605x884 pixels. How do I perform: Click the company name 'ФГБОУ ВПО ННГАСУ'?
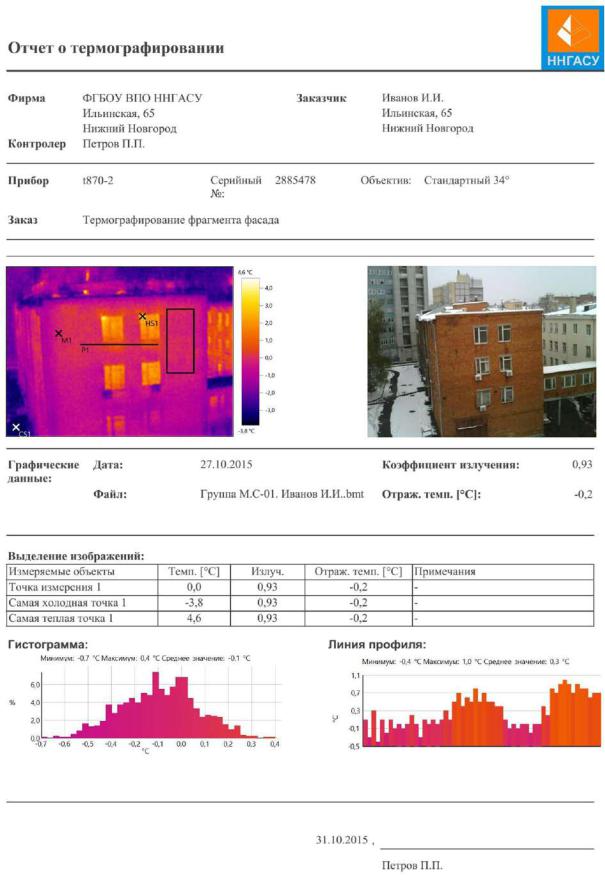142,98
